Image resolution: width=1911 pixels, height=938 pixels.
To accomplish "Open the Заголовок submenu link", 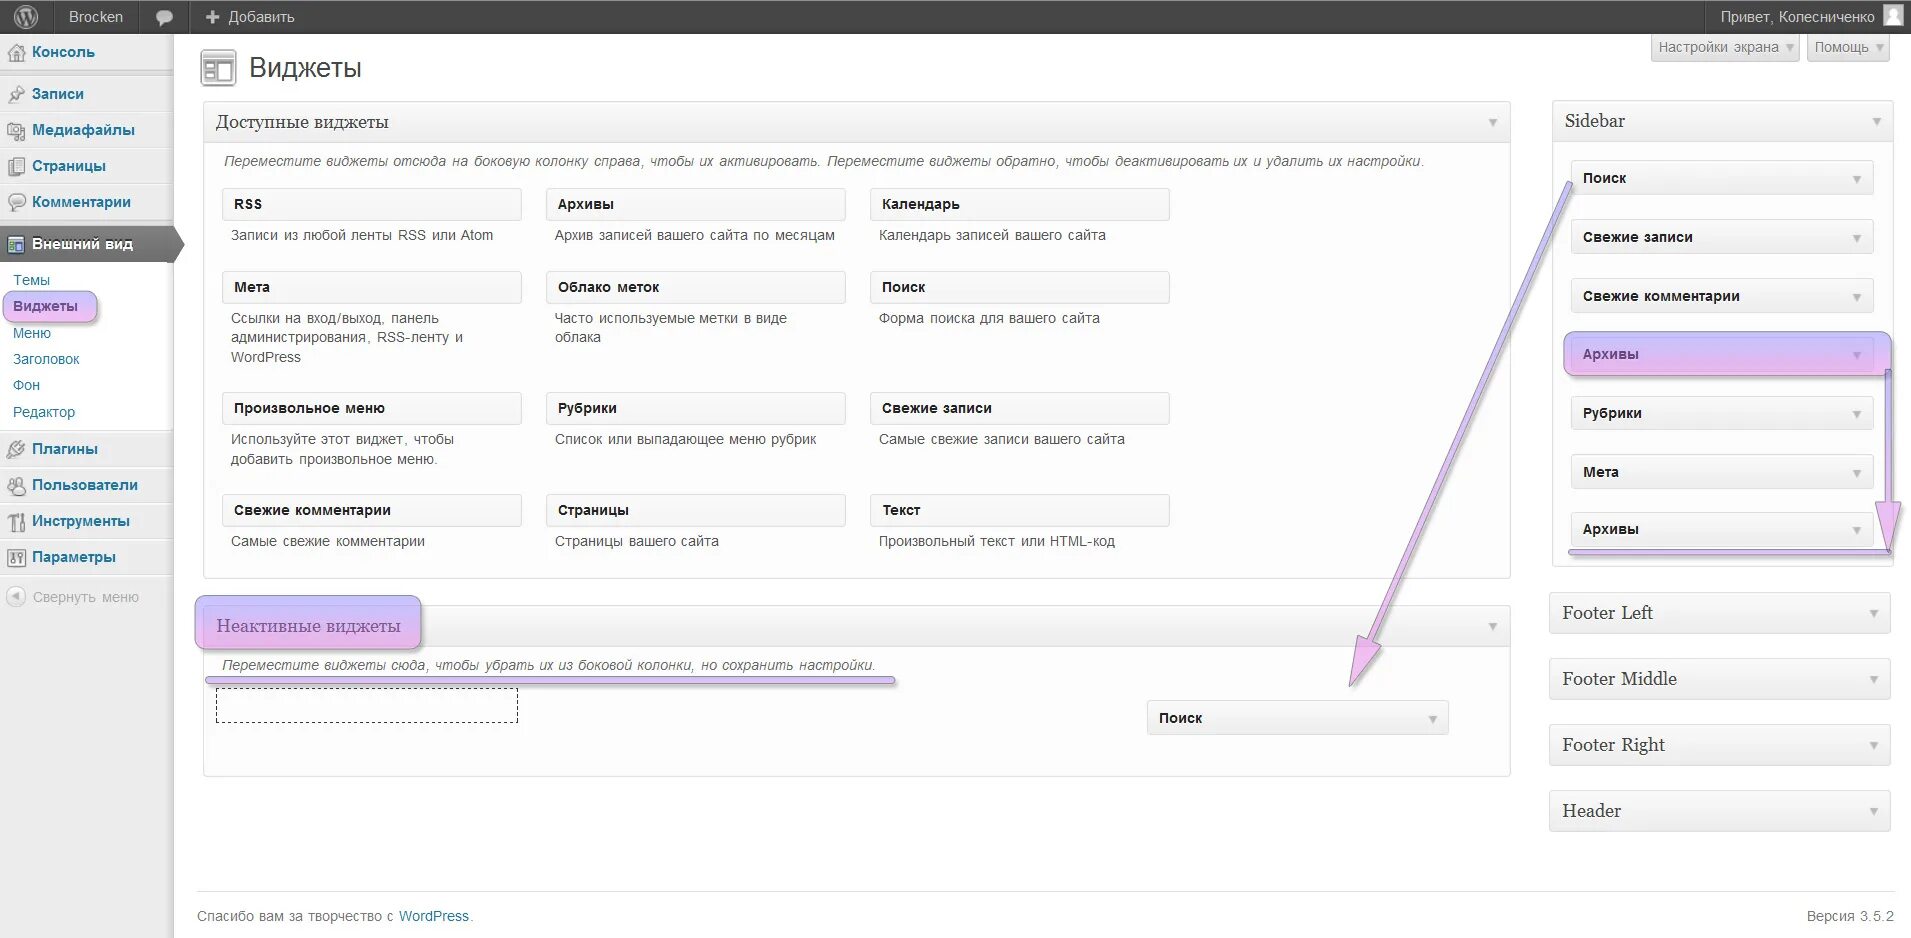I will coord(46,359).
